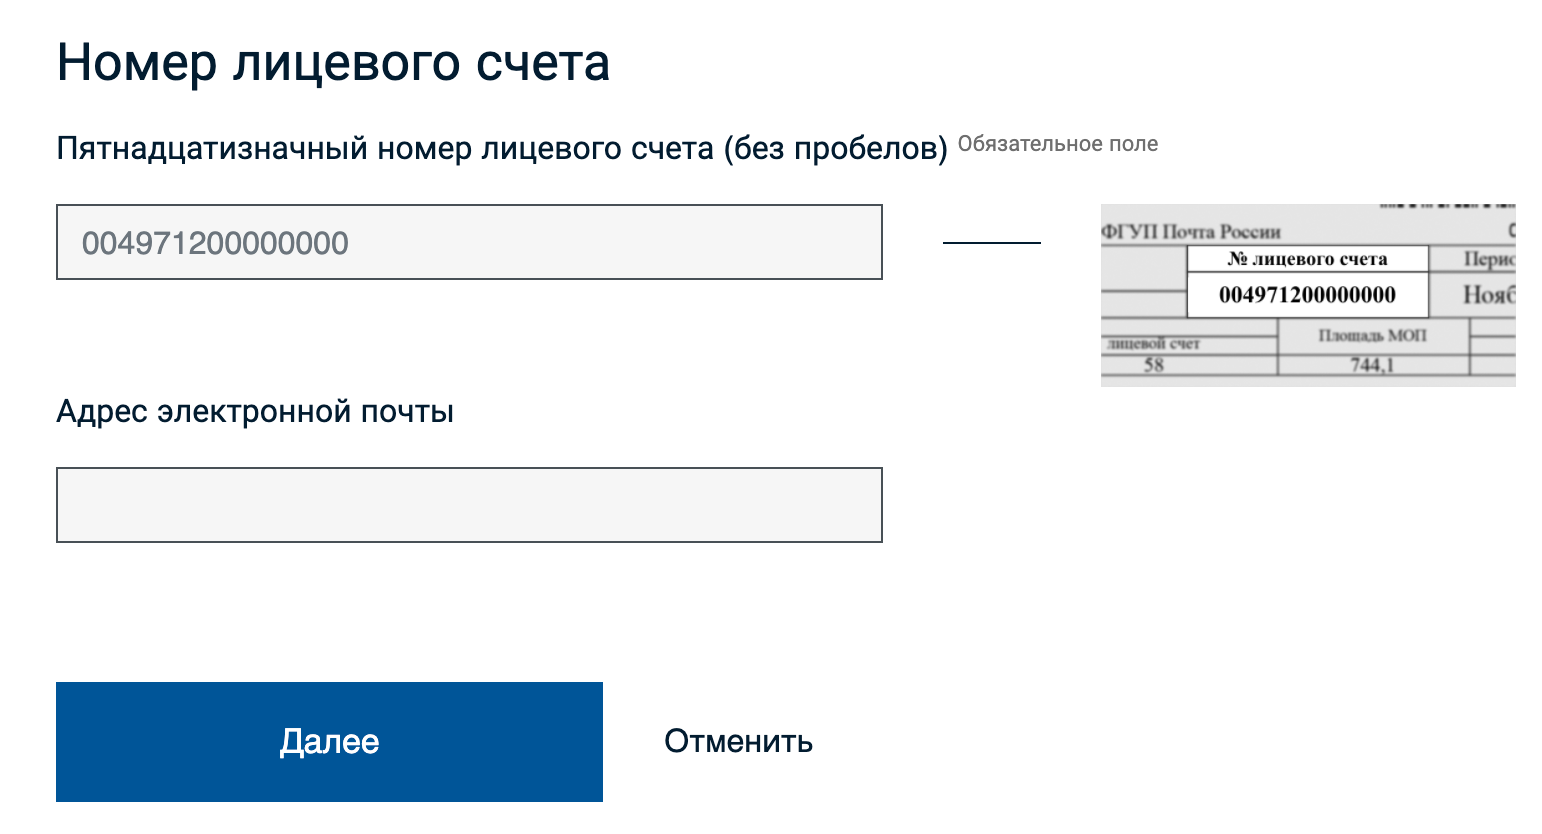Click ФГУП Почта России text on receipt
The image size is (1542, 834).
1191,232
